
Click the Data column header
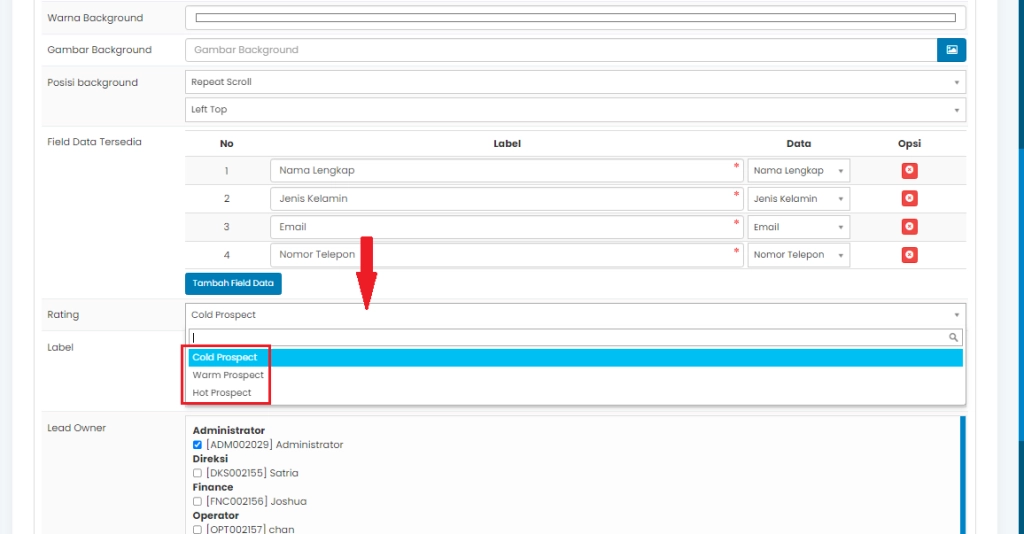(798, 144)
